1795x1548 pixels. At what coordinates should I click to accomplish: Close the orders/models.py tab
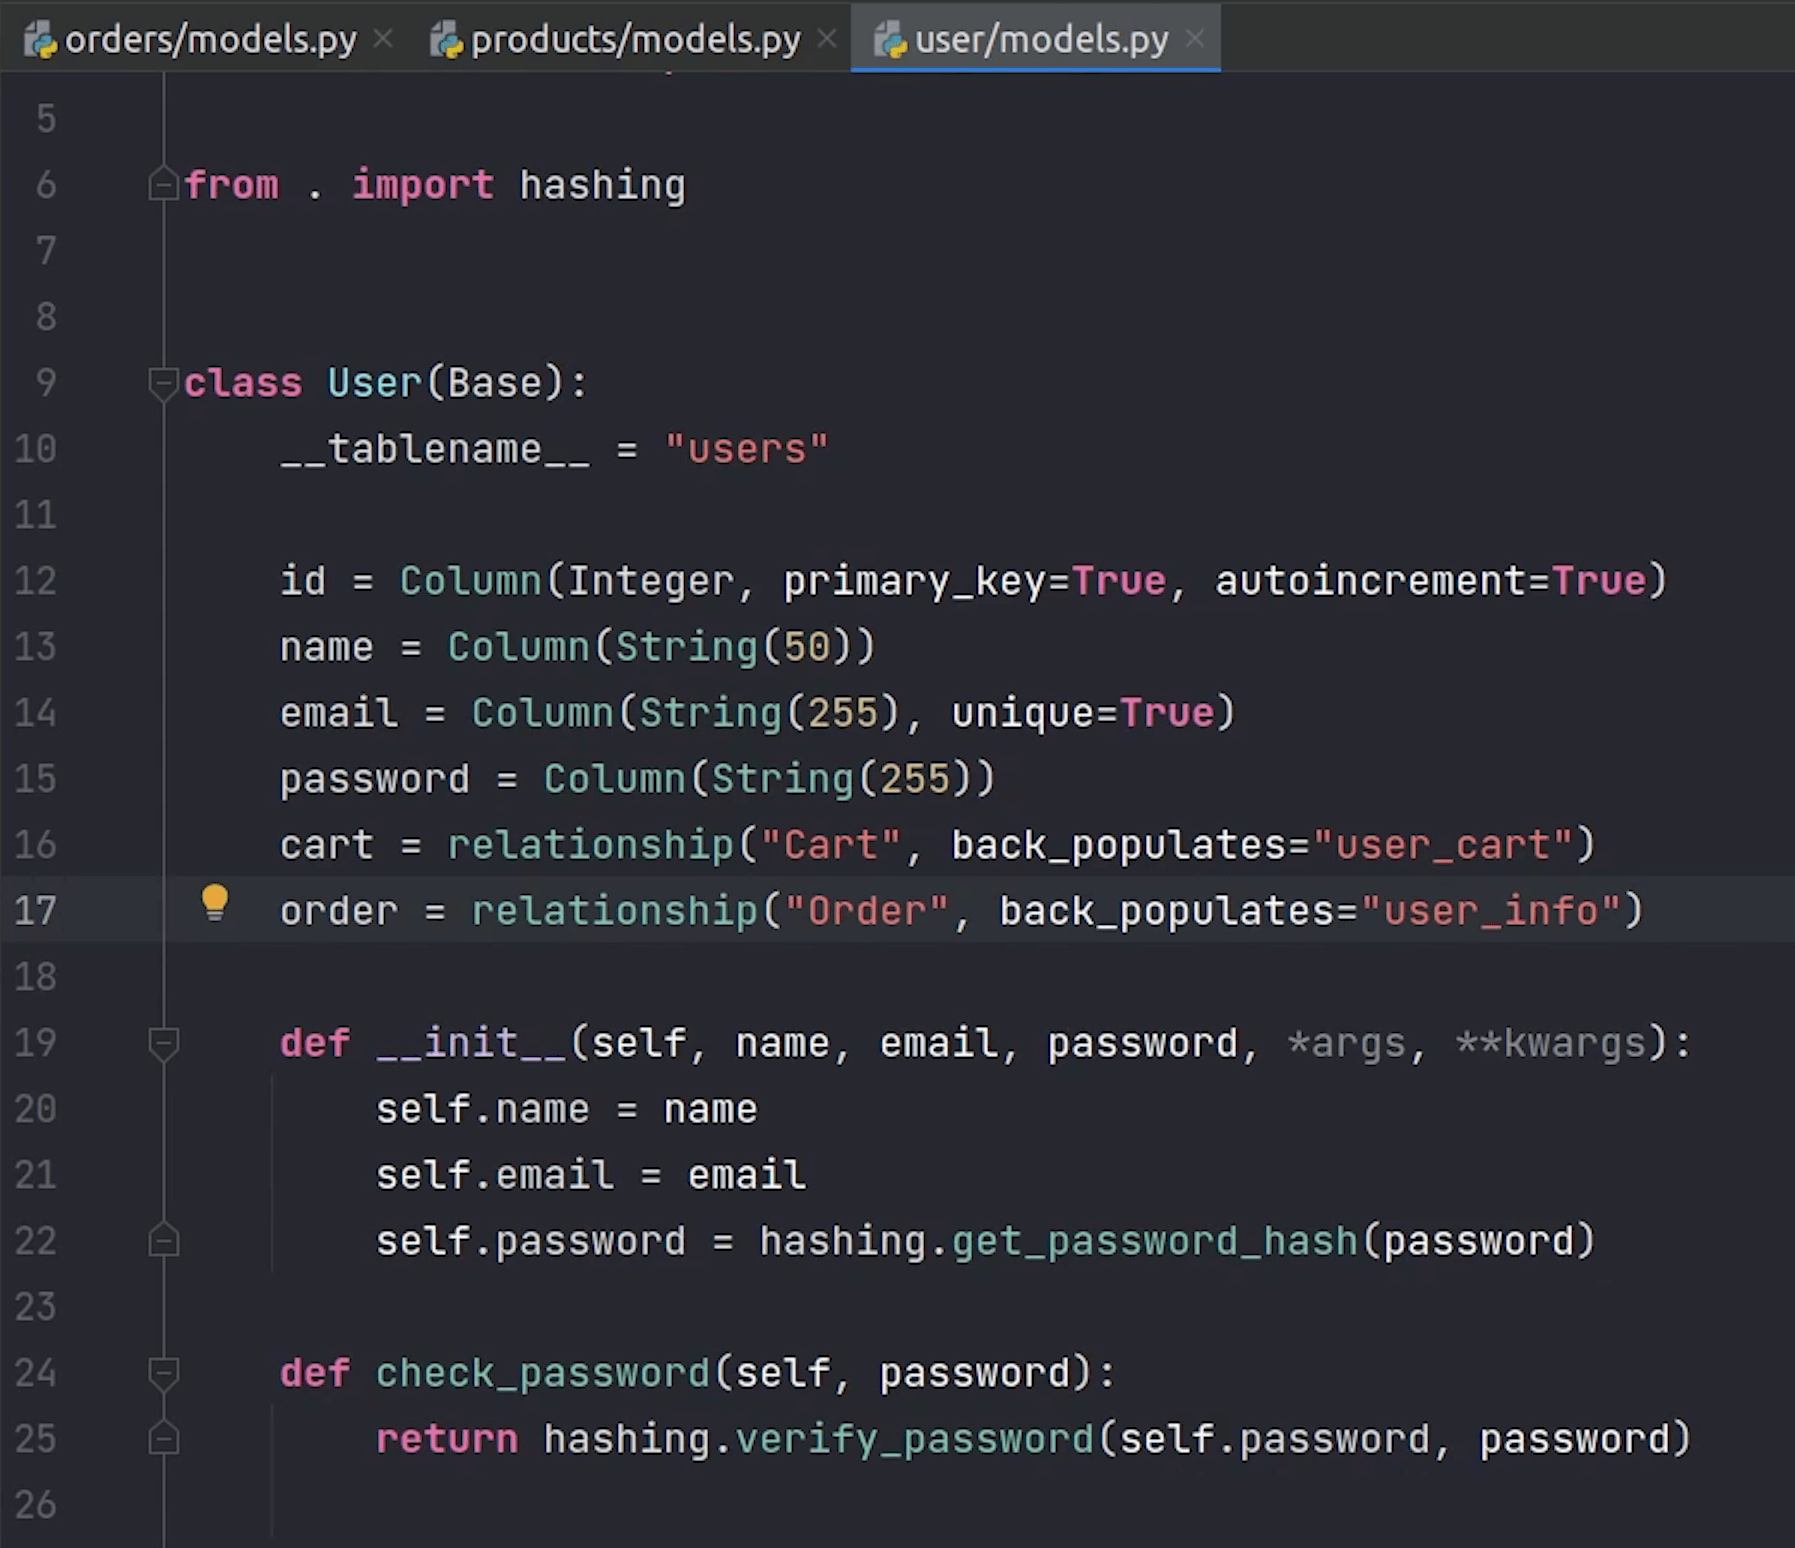tap(384, 36)
